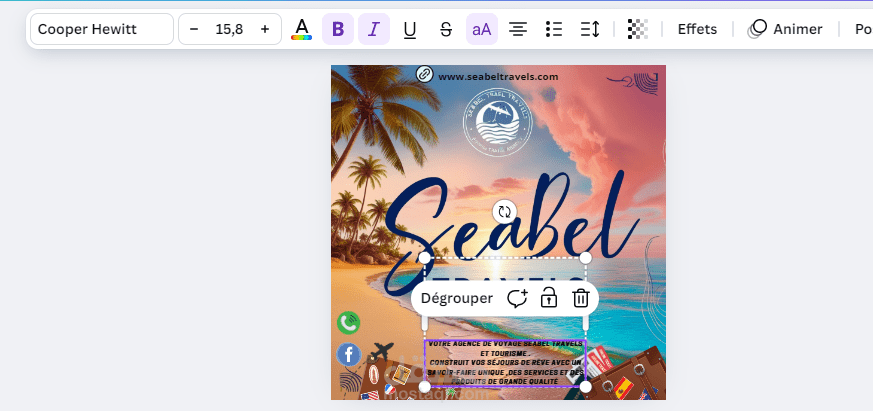
Task: Open the Cooper Hewitt font selector
Action: click(102, 29)
